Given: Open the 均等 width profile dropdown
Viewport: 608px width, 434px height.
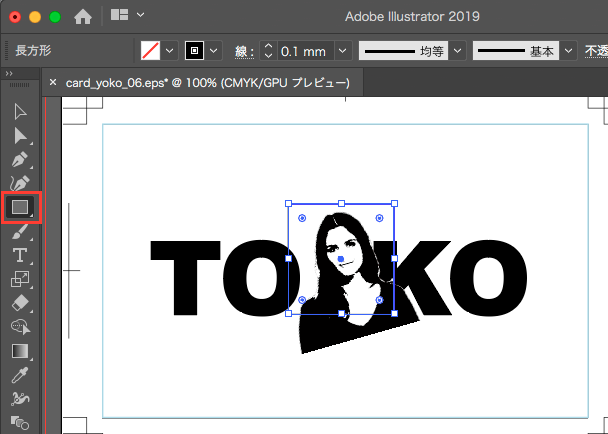Looking at the screenshot, I should (457, 50).
